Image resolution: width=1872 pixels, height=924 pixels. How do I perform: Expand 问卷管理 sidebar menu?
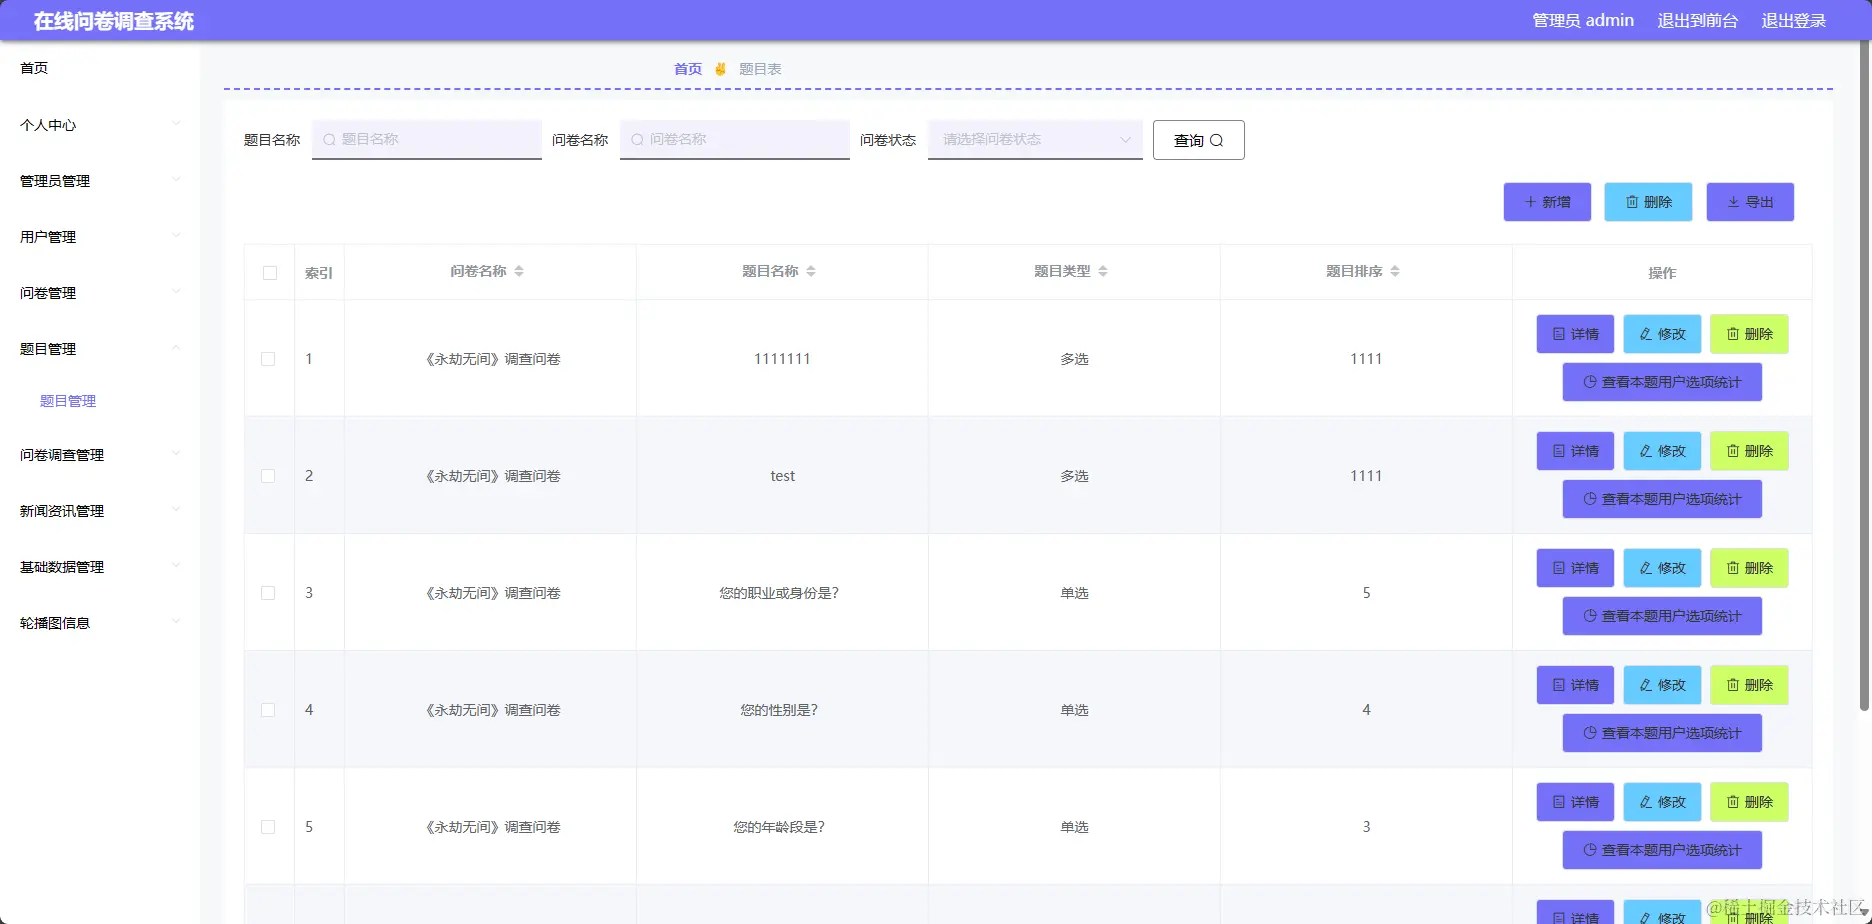100,293
